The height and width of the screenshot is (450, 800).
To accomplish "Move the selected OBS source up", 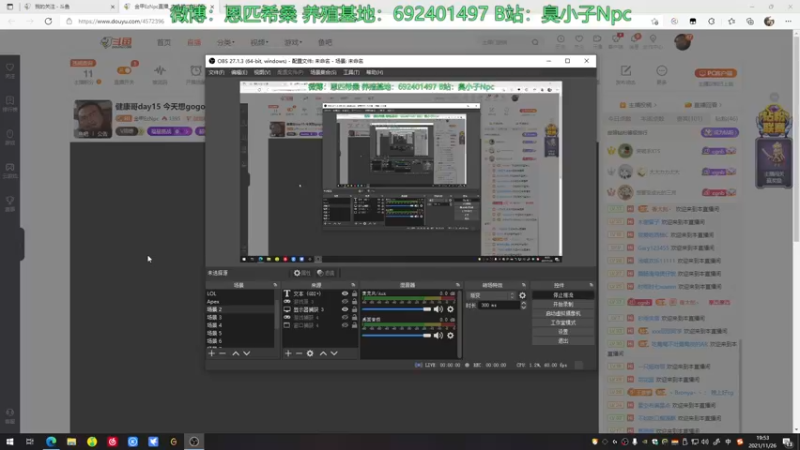I will [323, 353].
